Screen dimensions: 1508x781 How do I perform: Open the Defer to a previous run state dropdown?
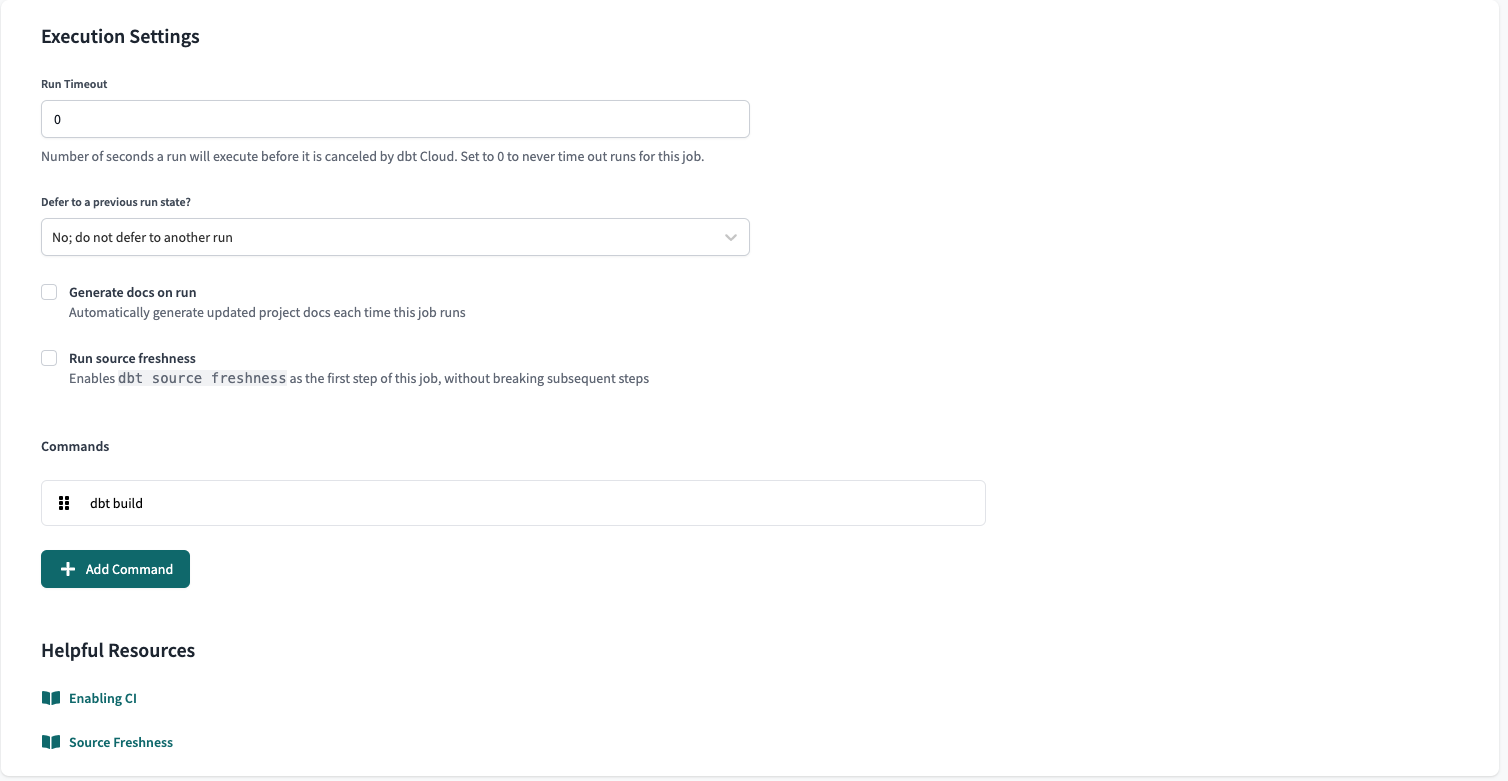pyautogui.click(x=395, y=237)
